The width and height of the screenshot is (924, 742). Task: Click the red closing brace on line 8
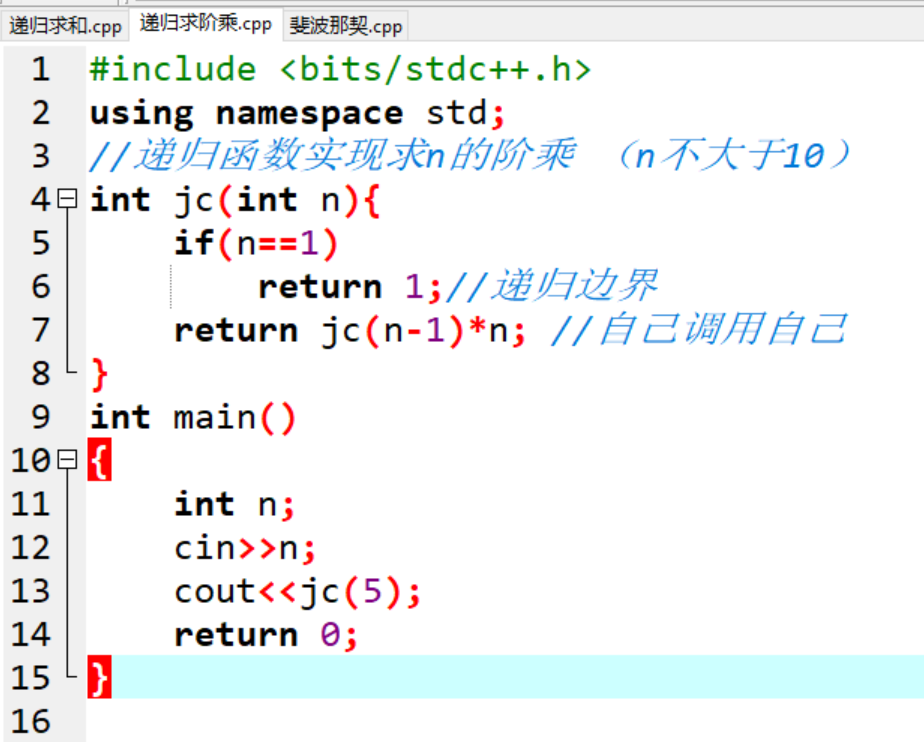99,374
